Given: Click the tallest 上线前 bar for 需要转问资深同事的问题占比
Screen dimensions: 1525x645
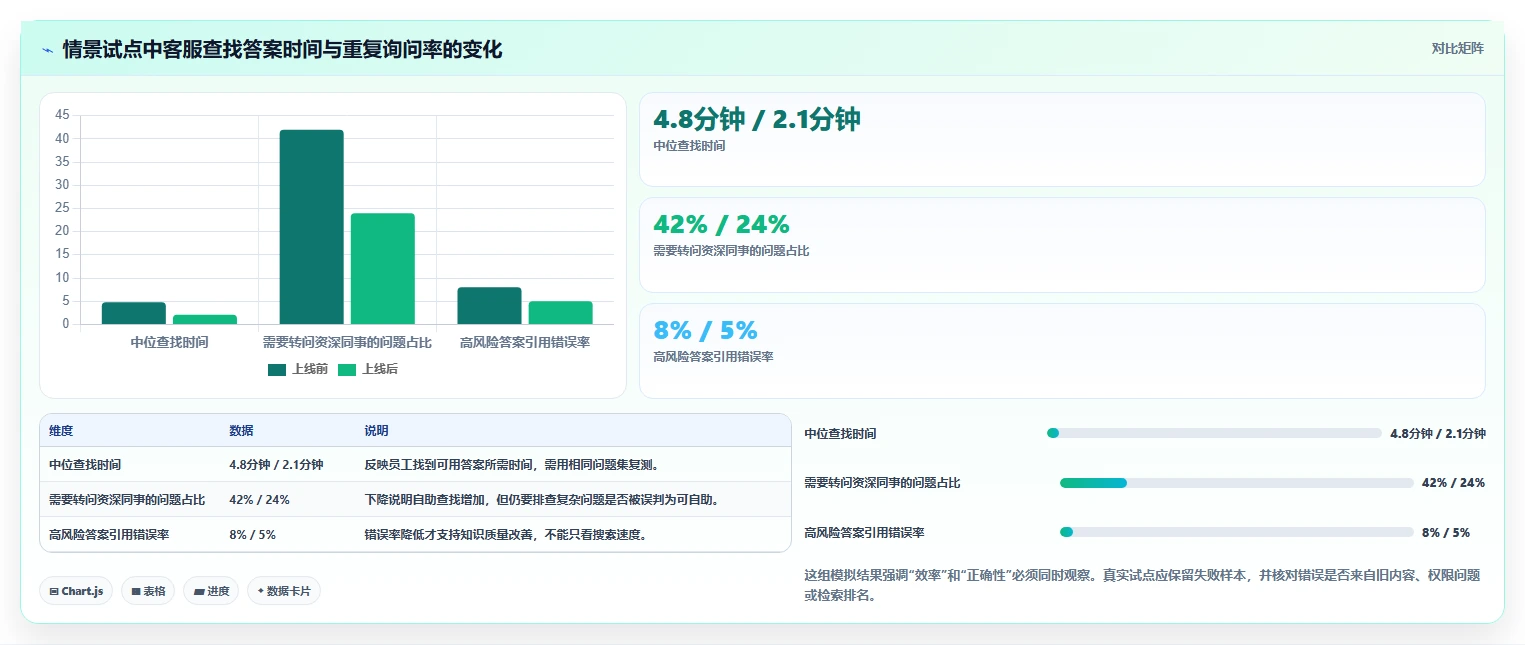Looking at the screenshot, I should 312,227.
